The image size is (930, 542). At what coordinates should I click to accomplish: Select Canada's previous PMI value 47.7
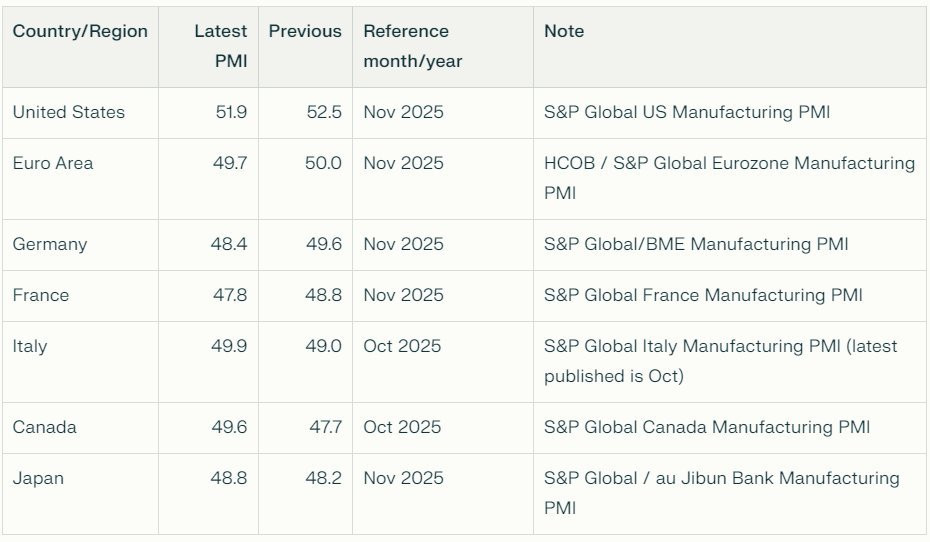(x=325, y=427)
